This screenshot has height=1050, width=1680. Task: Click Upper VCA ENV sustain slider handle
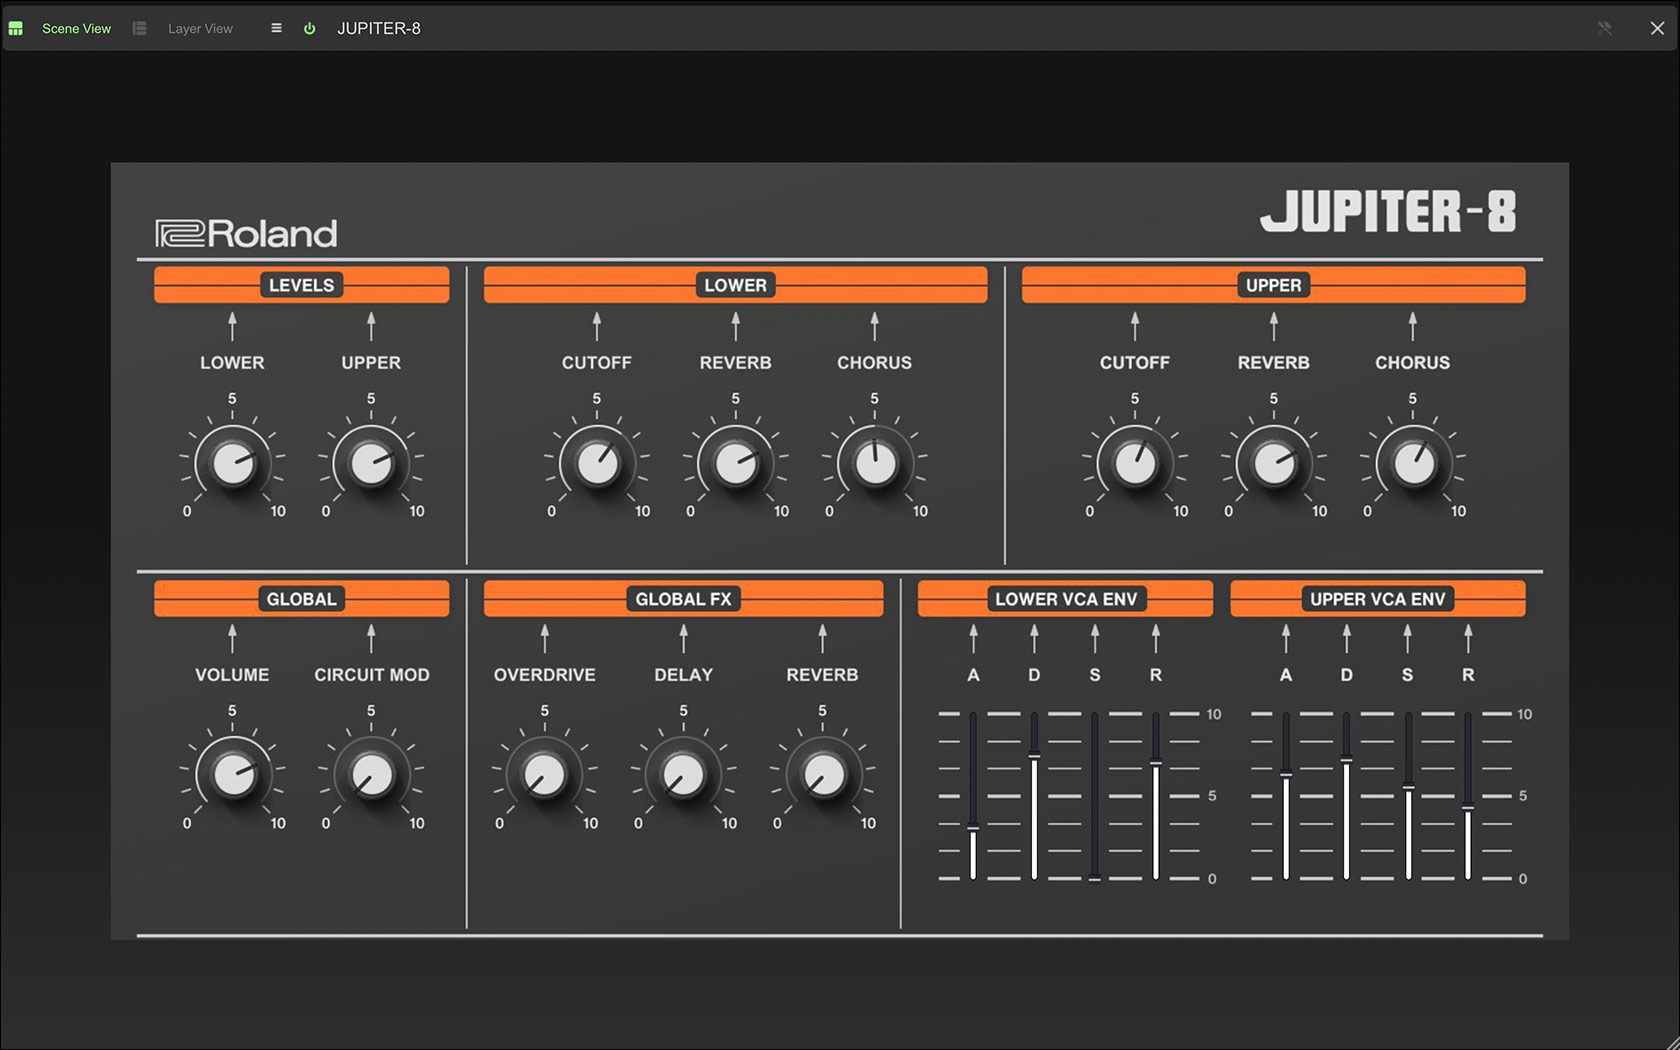1408,788
